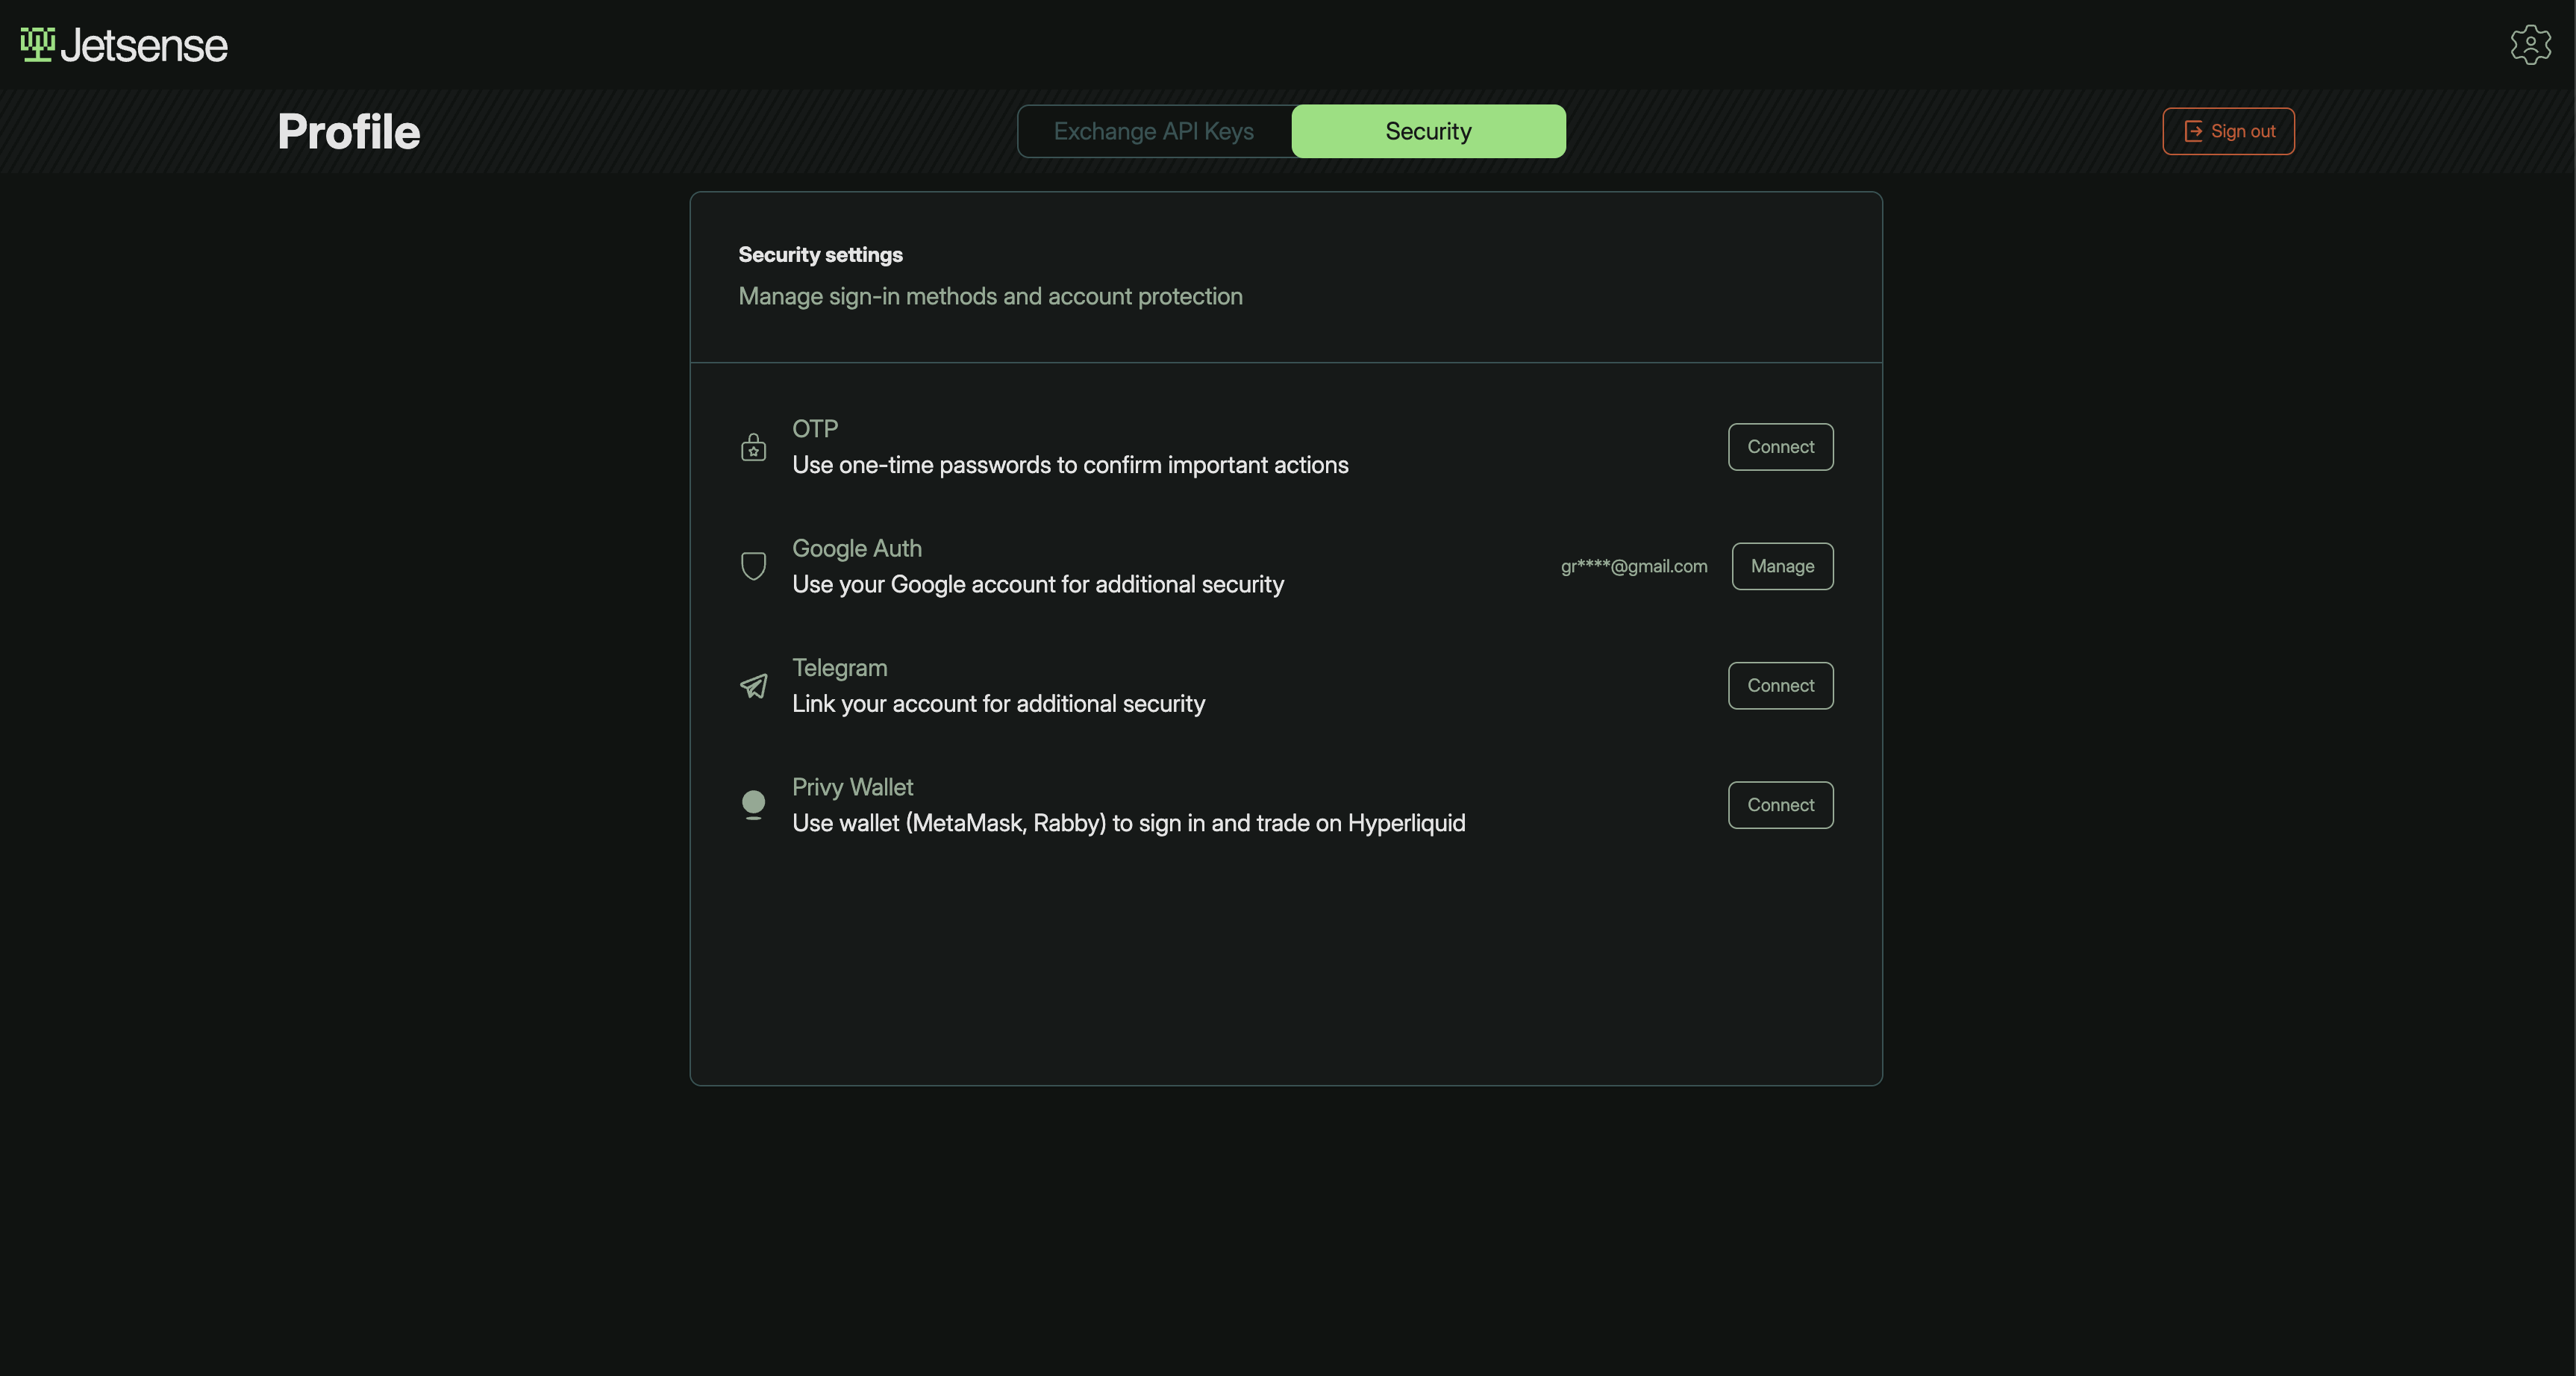Screen dimensions: 2576x1376
Task: Connect the Privy Wallet
Action: click(x=1780, y=805)
